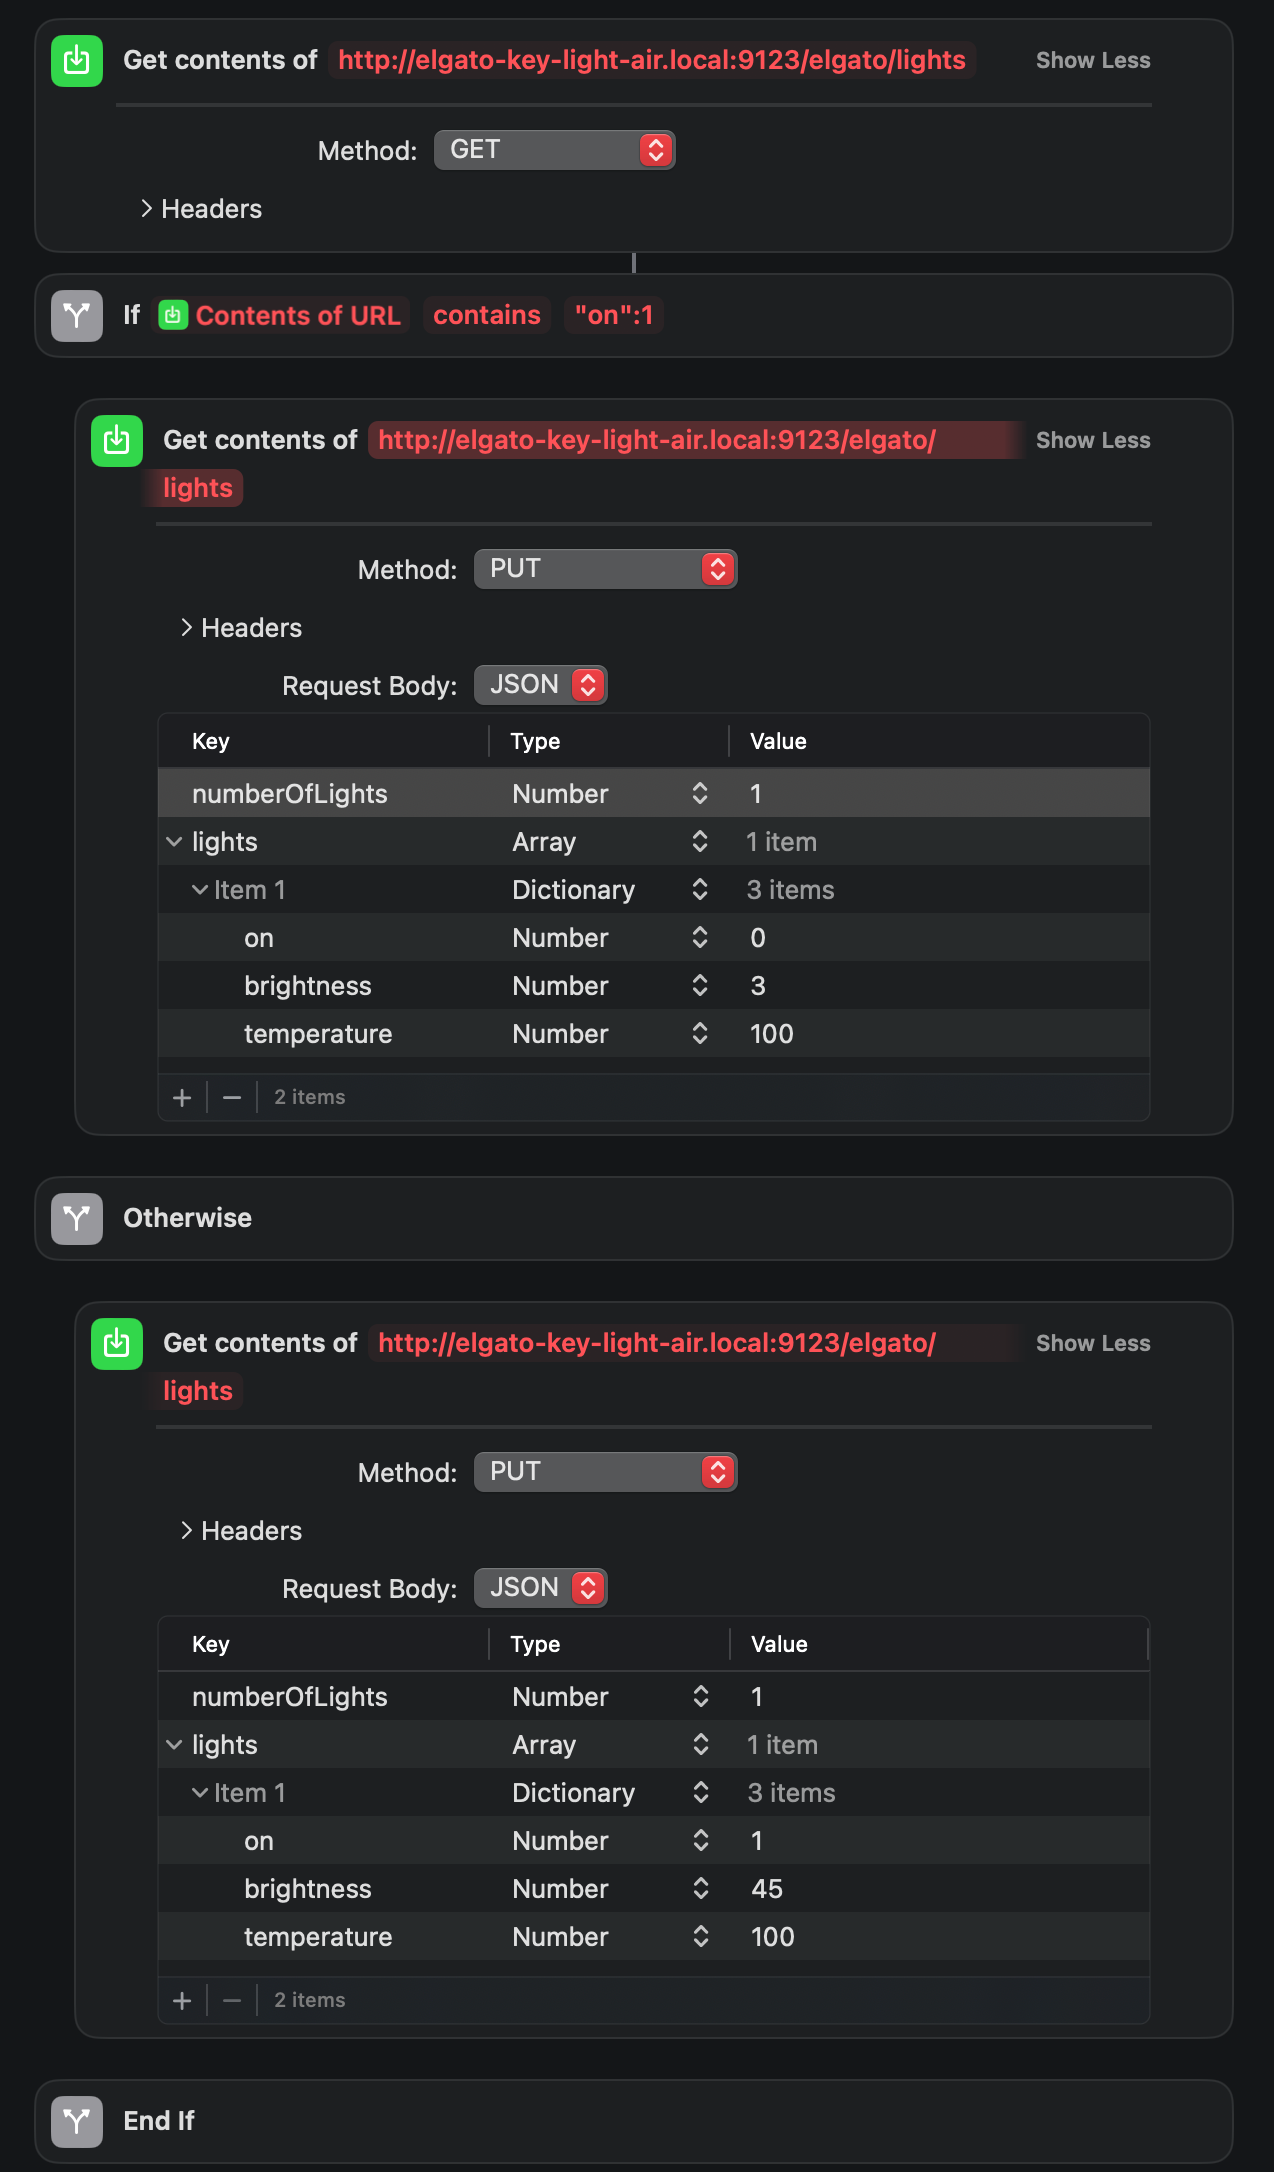Image resolution: width=1274 pixels, height=2172 pixels.
Task: Add a row with plus in first JSON table
Action: point(182,1097)
